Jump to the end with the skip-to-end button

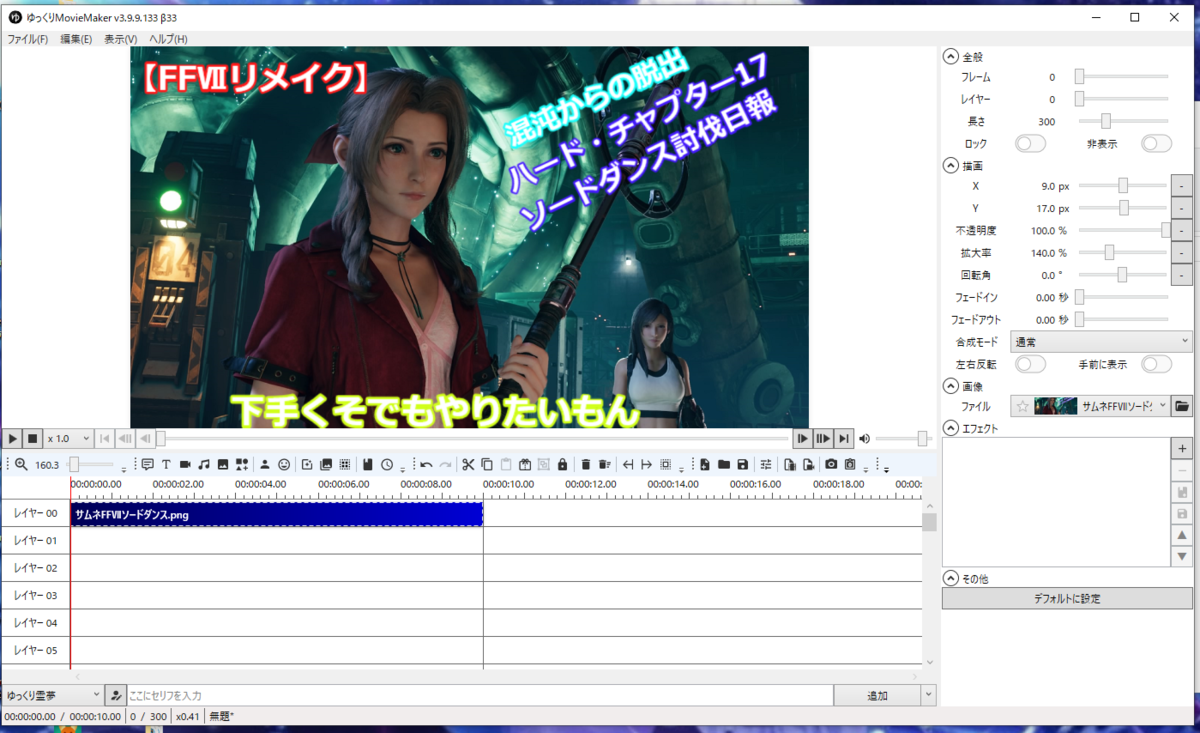coord(844,438)
